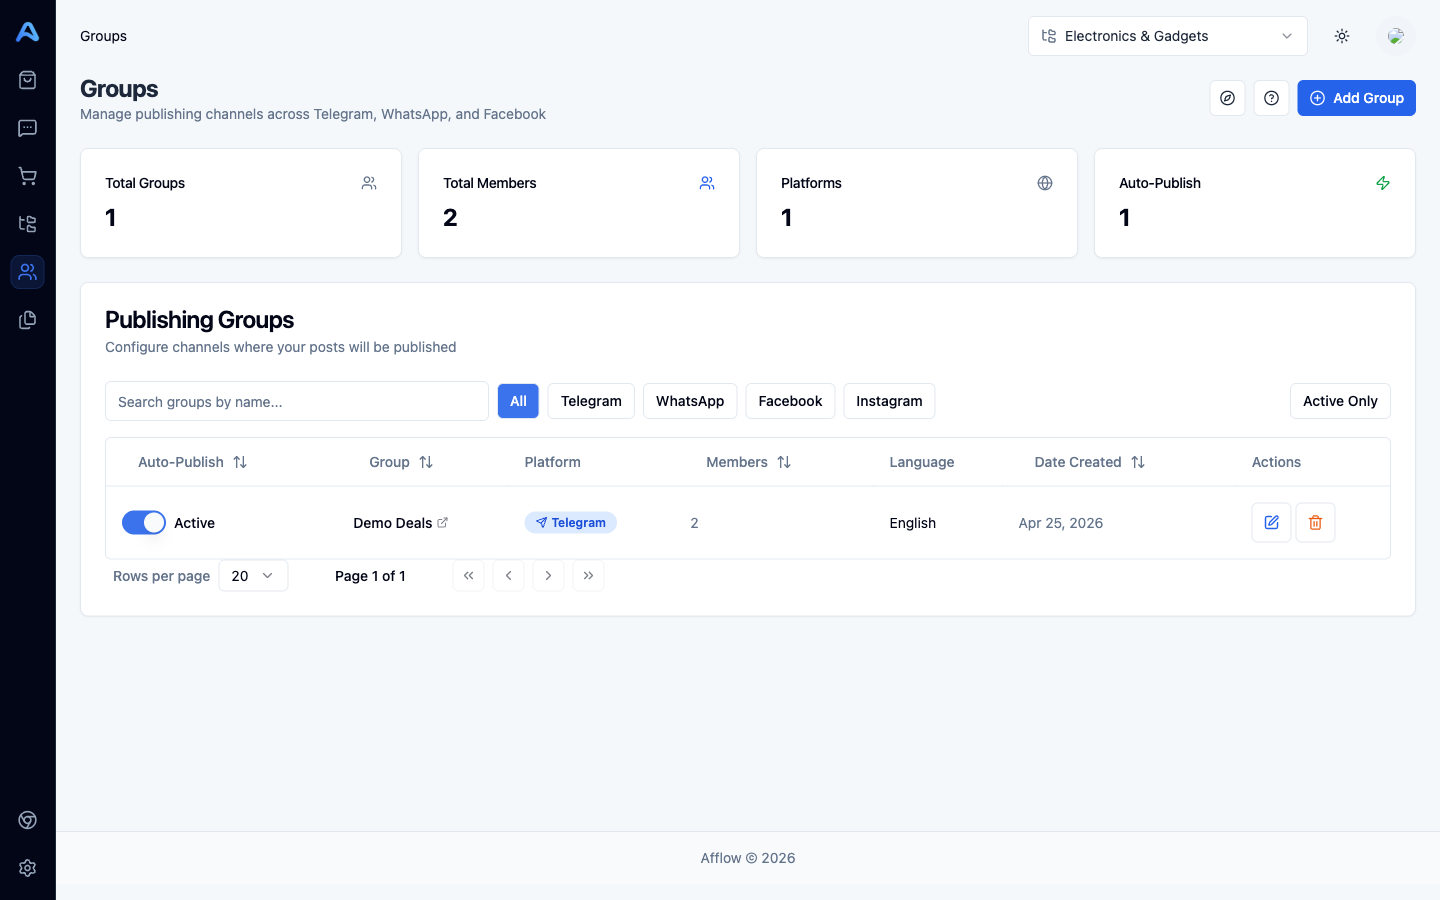Select the shopping cart icon in sidebar
The height and width of the screenshot is (900, 1440).
click(x=27, y=175)
